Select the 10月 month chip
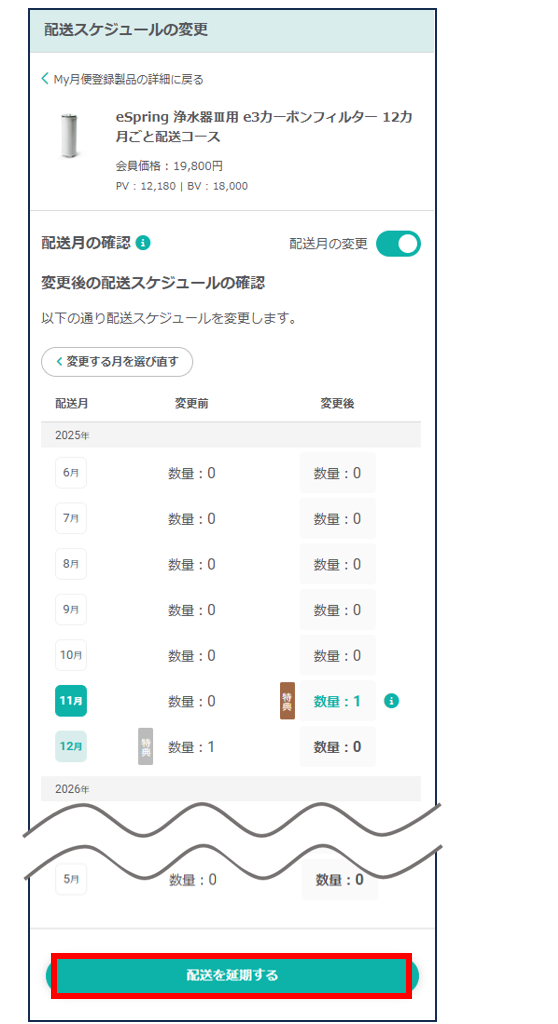 point(71,655)
